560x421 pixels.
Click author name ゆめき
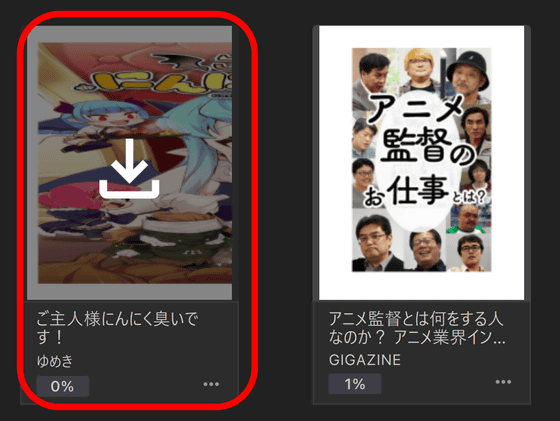point(55,361)
